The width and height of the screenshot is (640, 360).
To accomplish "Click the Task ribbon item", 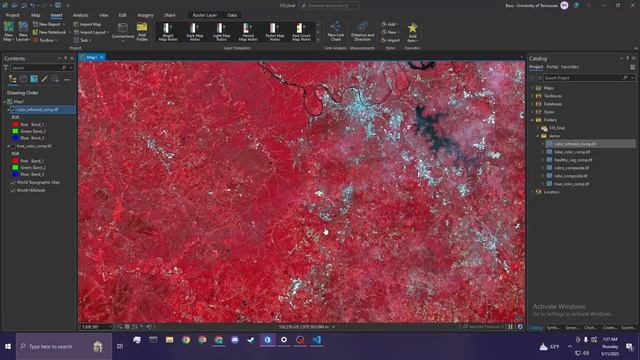I will tap(81, 40).
